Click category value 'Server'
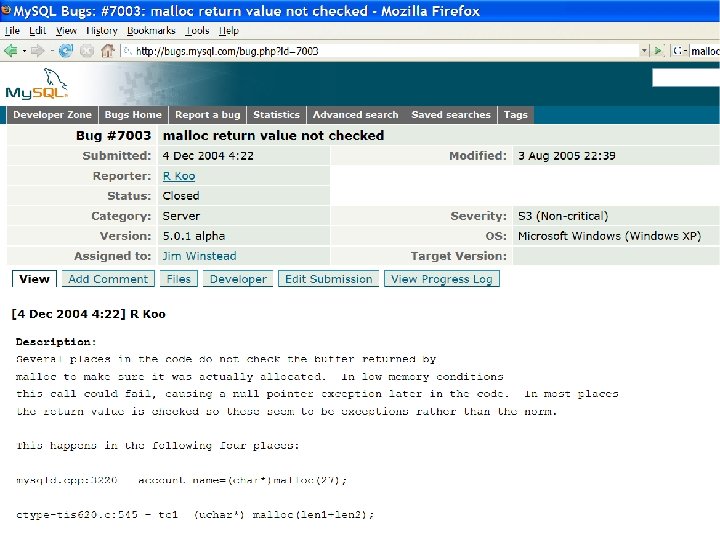 point(181,216)
